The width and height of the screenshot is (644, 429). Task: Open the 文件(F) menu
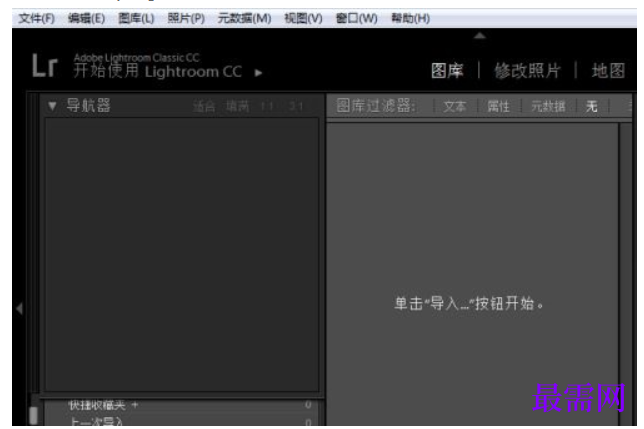(x=37, y=18)
